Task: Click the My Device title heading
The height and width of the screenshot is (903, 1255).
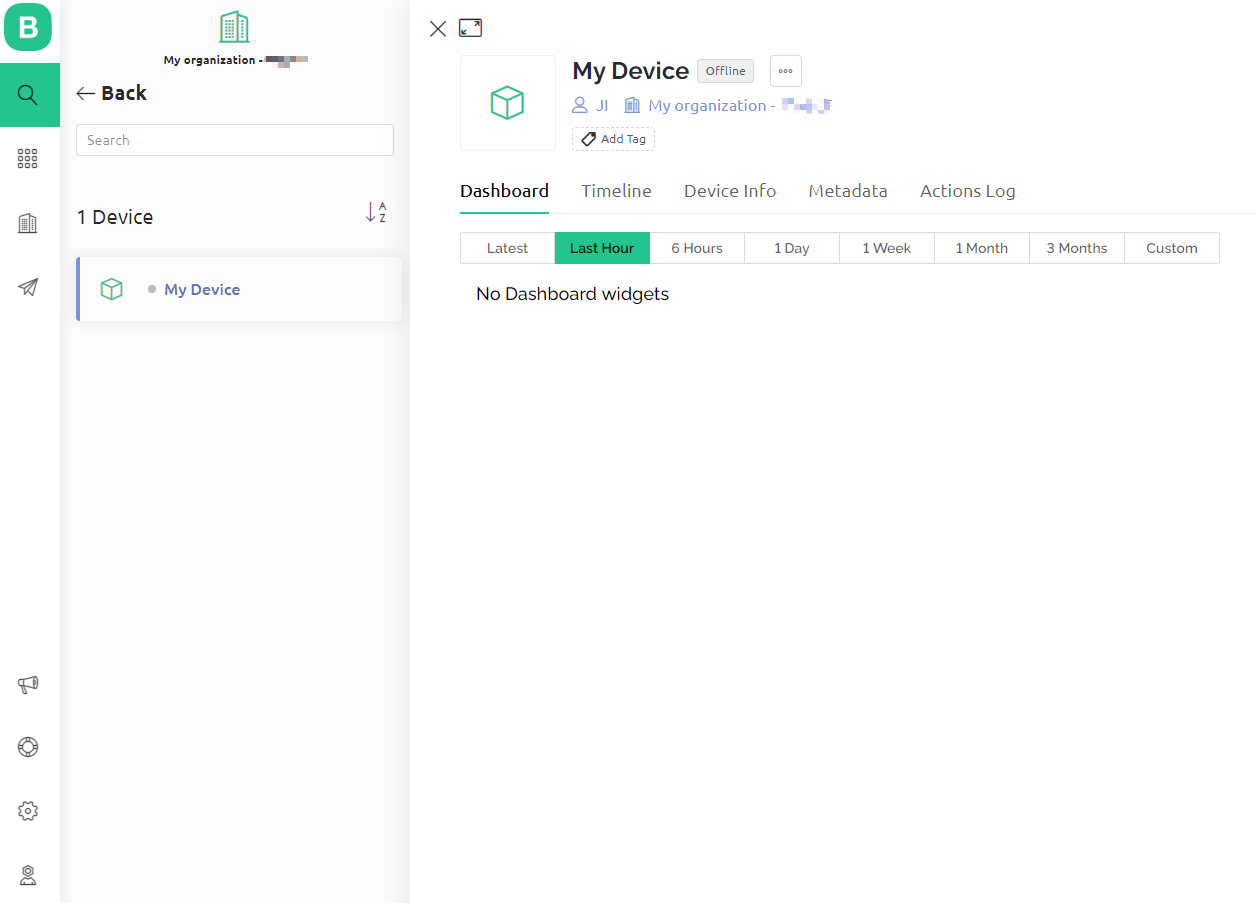Action: point(630,71)
